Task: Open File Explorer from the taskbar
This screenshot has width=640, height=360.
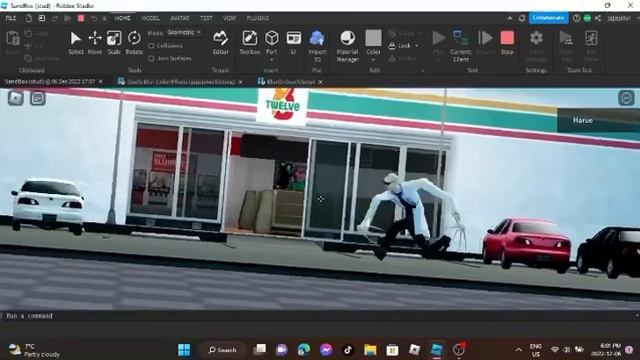Action: click(370, 350)
